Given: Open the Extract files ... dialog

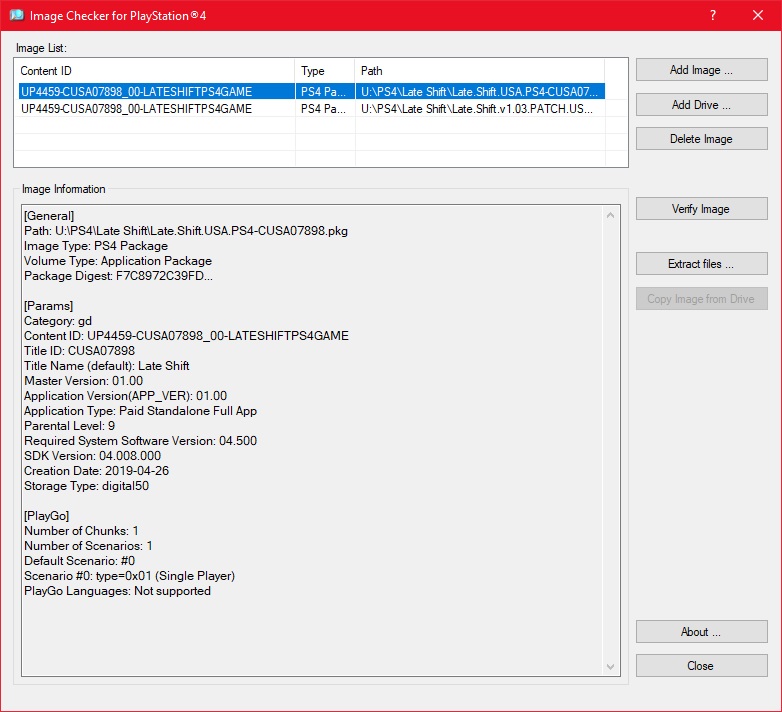Looking at the screenshot, I should coord(701,264).
